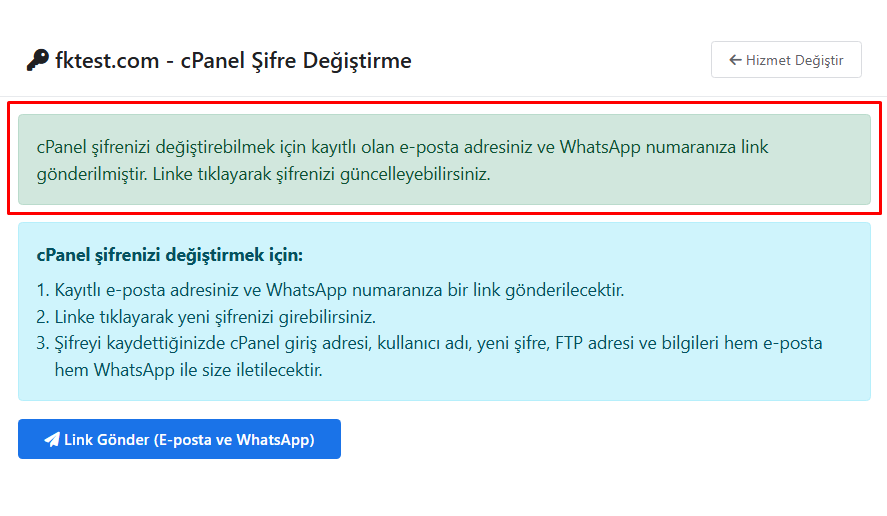
Task: Click heading 'cPanel şifrenizi değiştirmek için:'
Action: click(x=169, y=255)
